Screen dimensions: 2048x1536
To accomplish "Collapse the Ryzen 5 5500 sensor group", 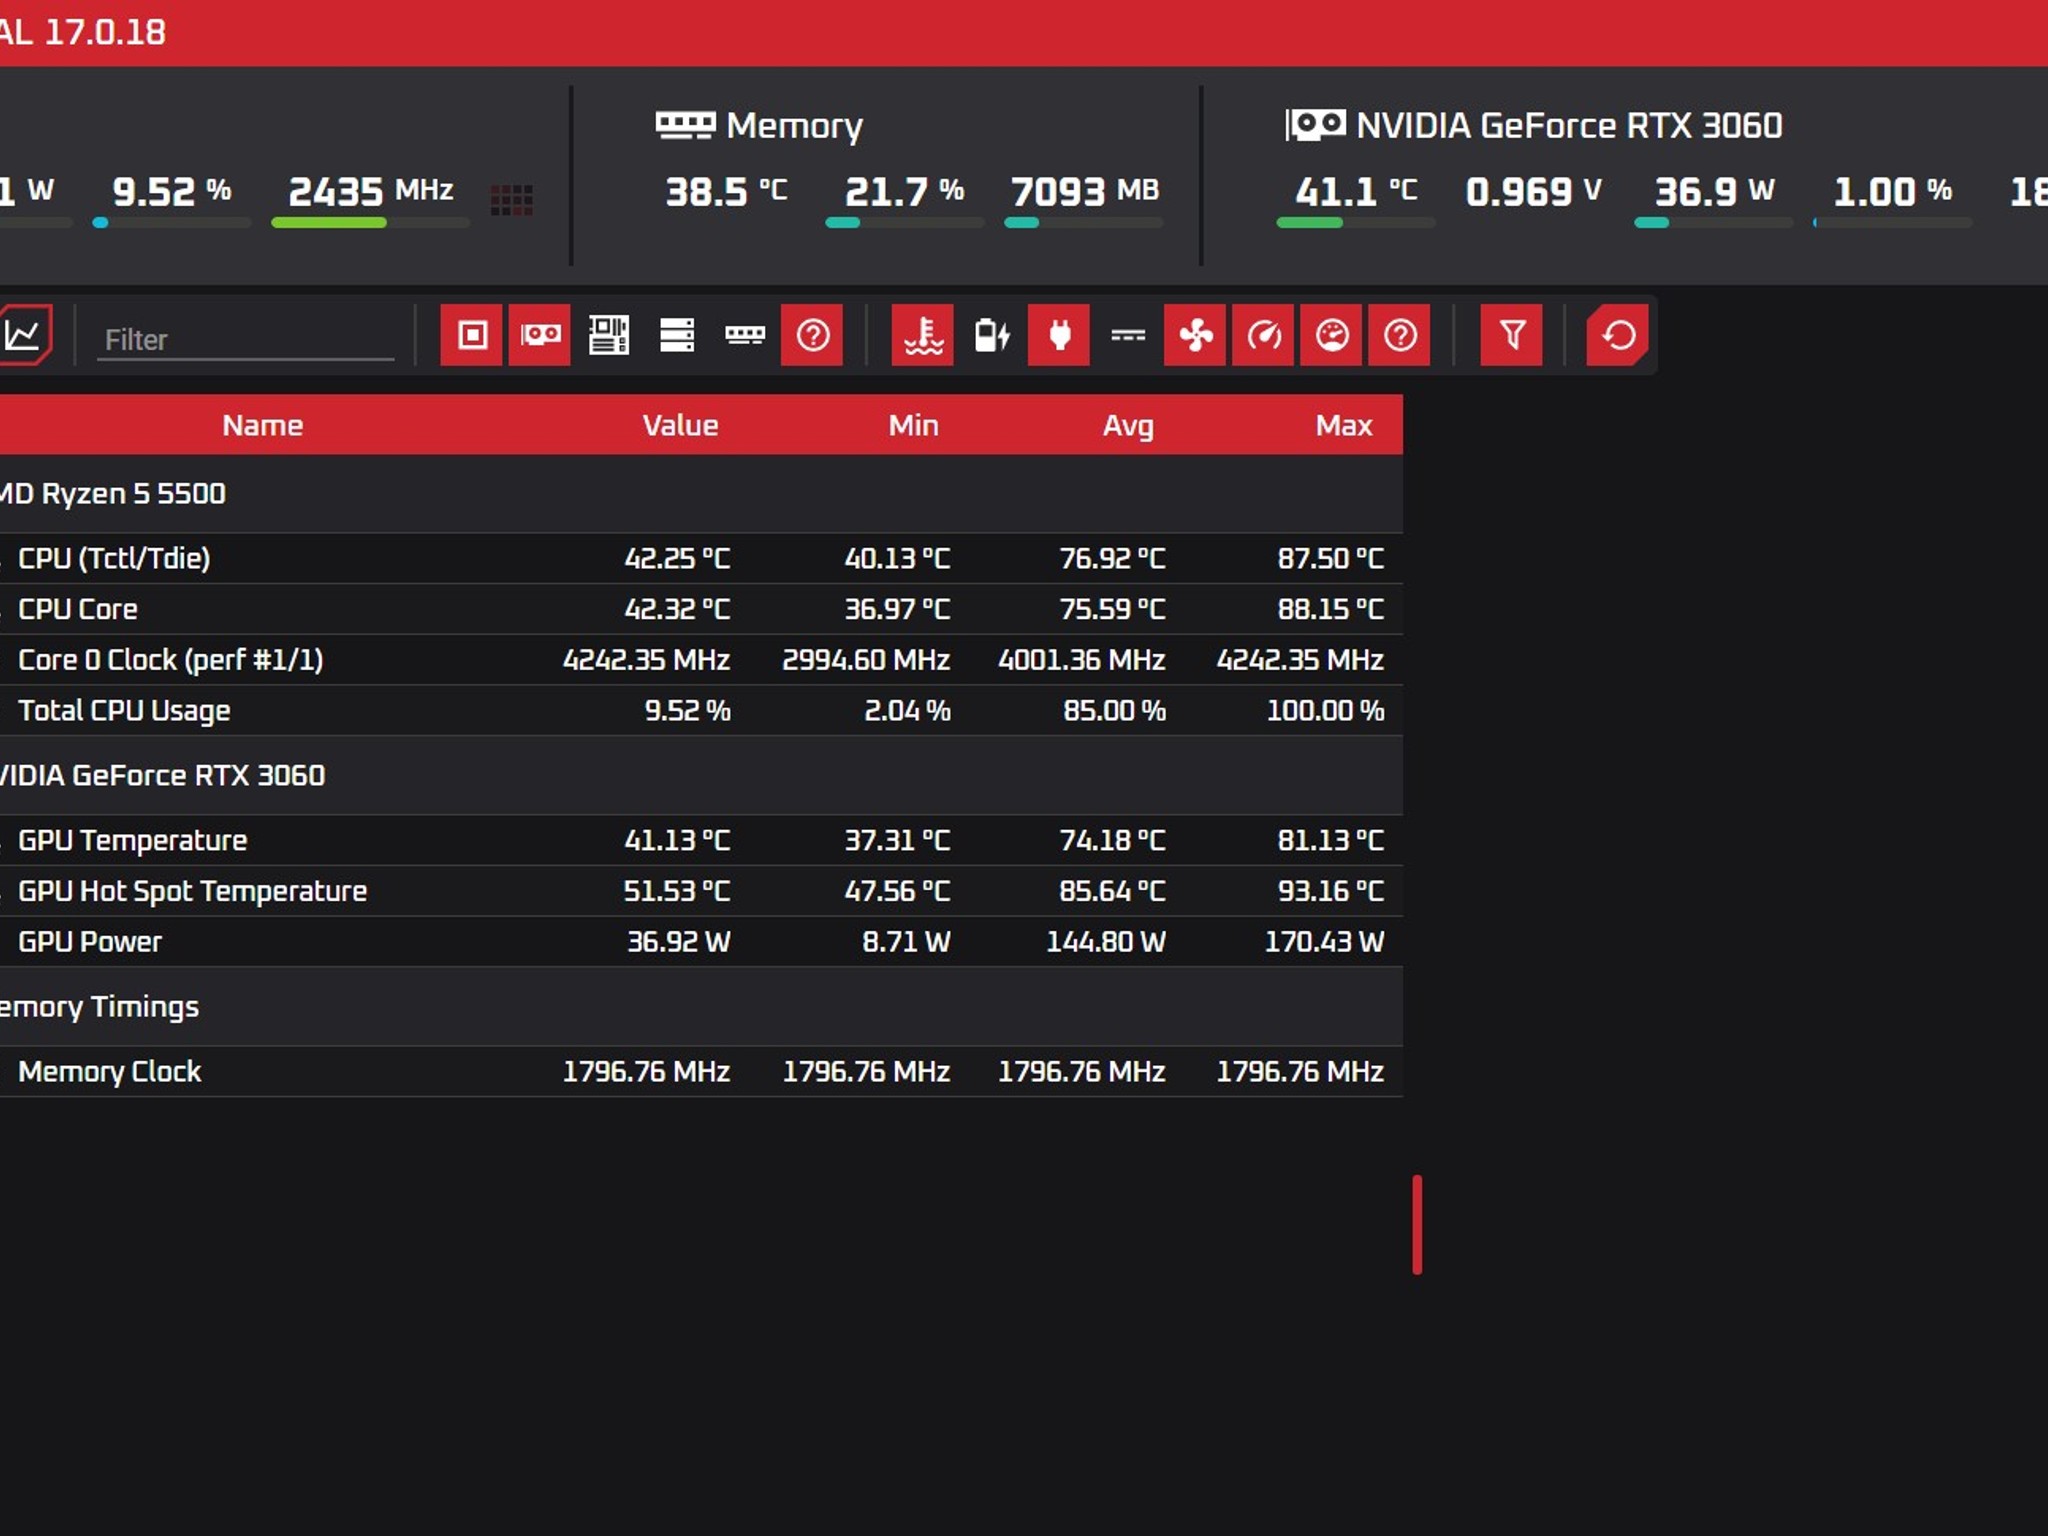I will pyautogui.click(x=701, y=494).
